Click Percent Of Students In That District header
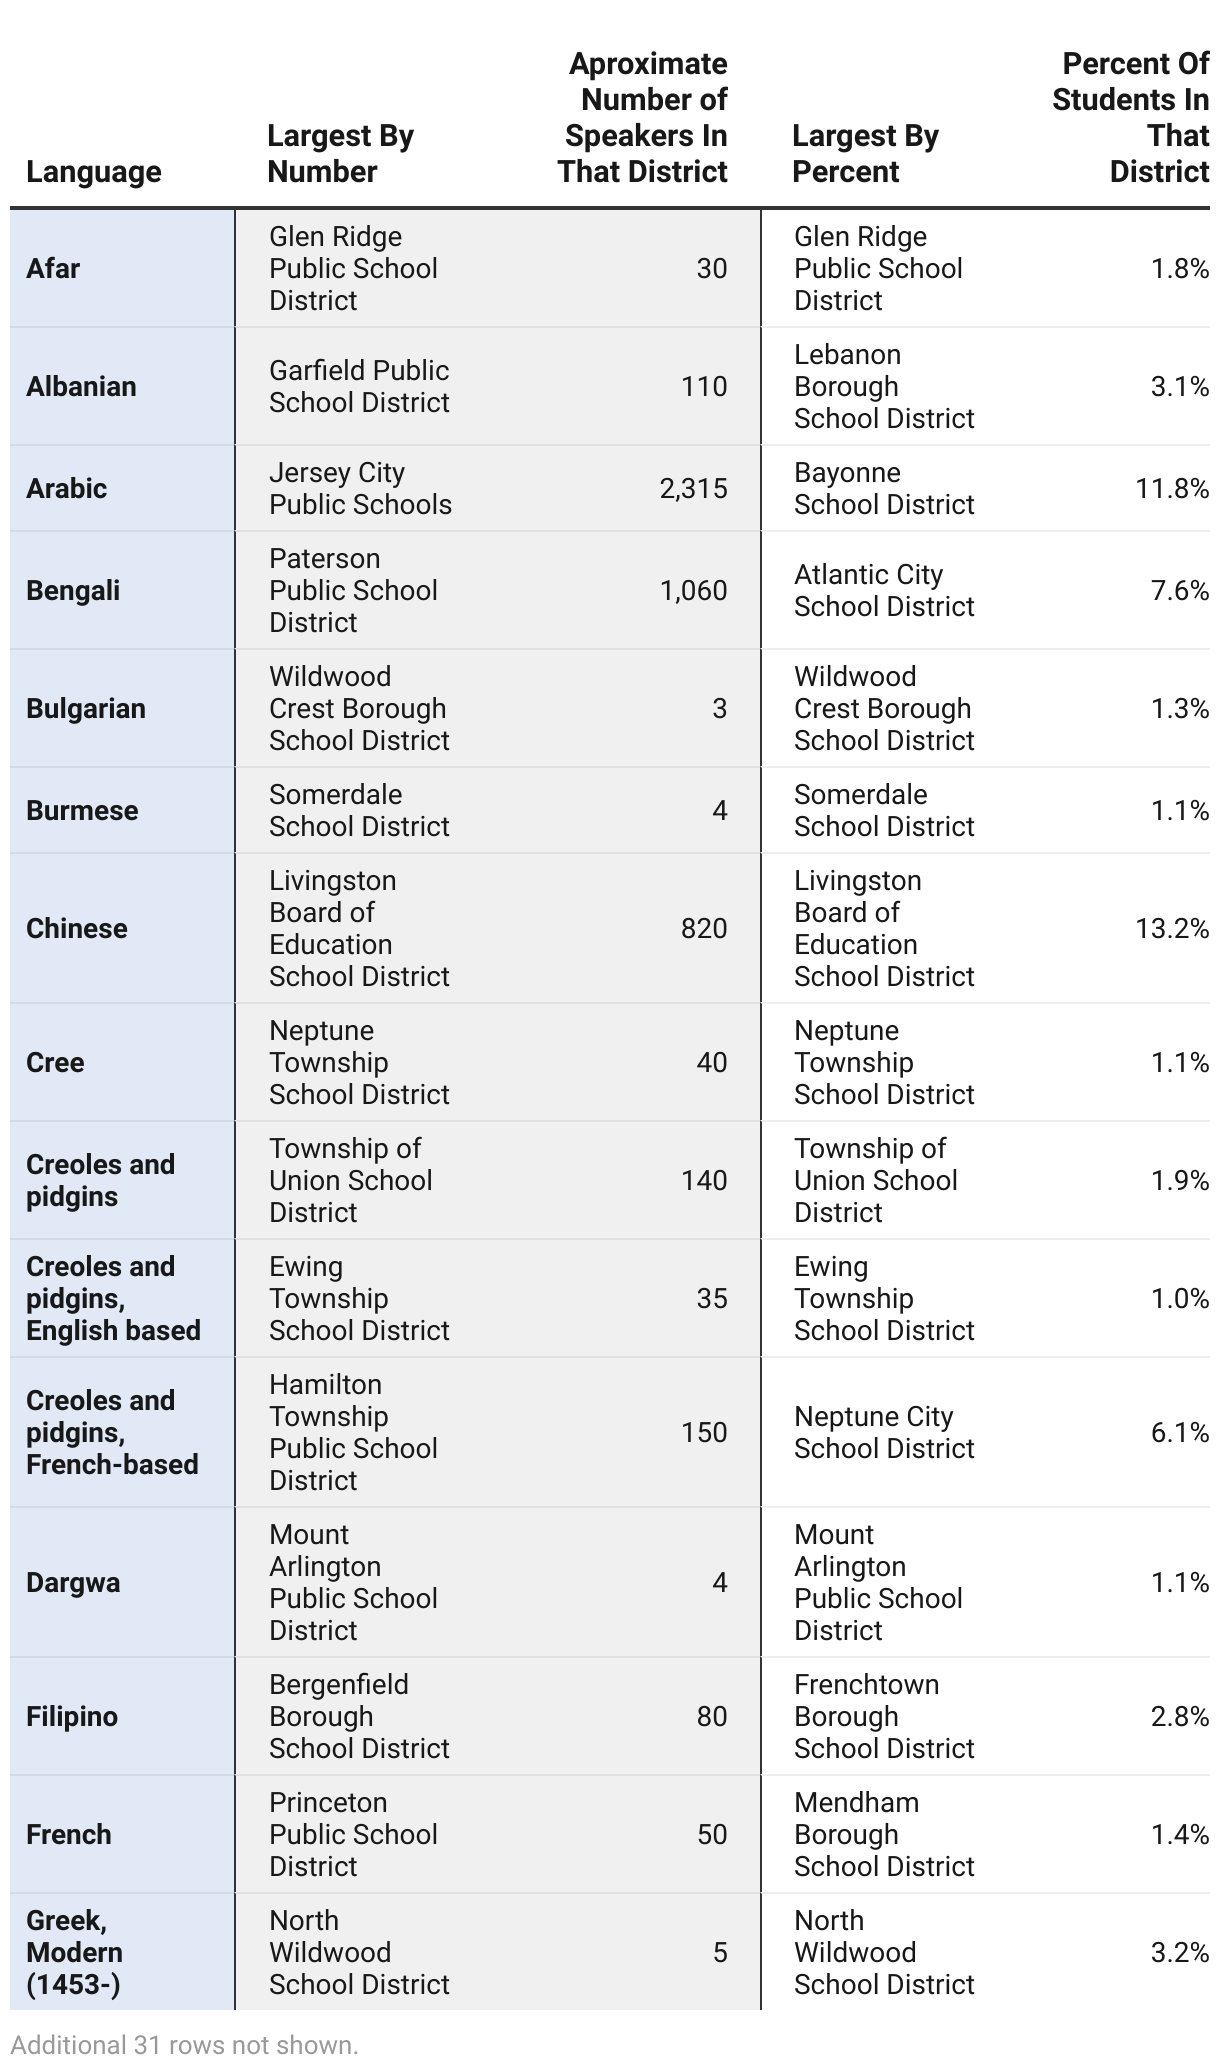Viewport: 1220px width, 2070px height. (1130, 117)
